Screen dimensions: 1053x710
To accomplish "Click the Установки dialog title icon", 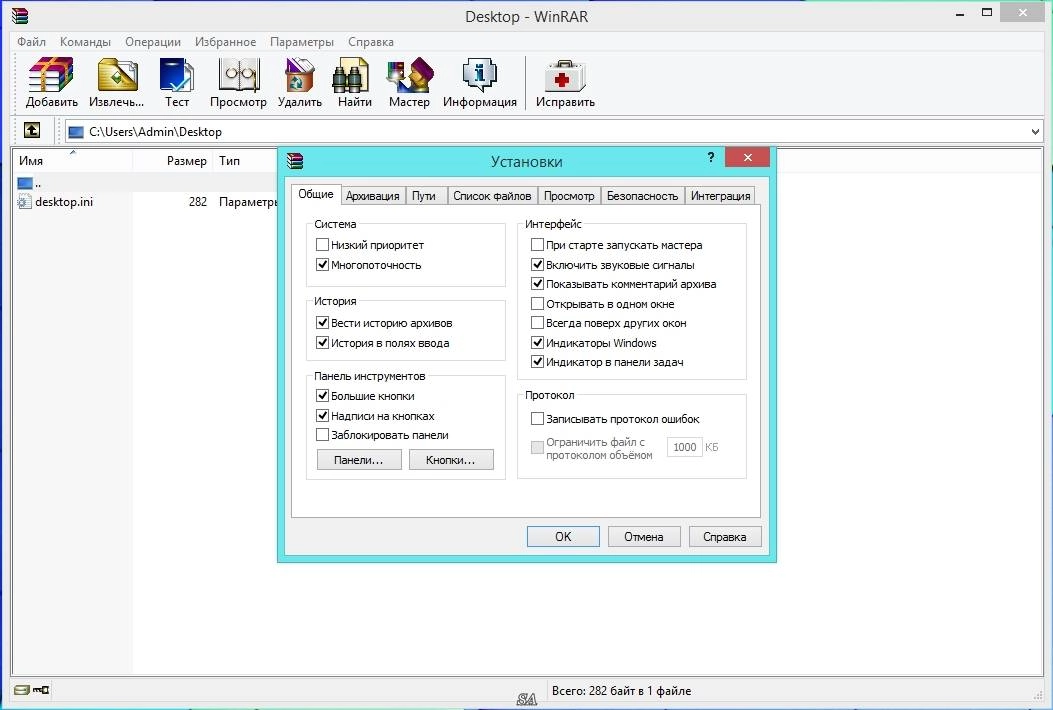I will tap(295, 161).
